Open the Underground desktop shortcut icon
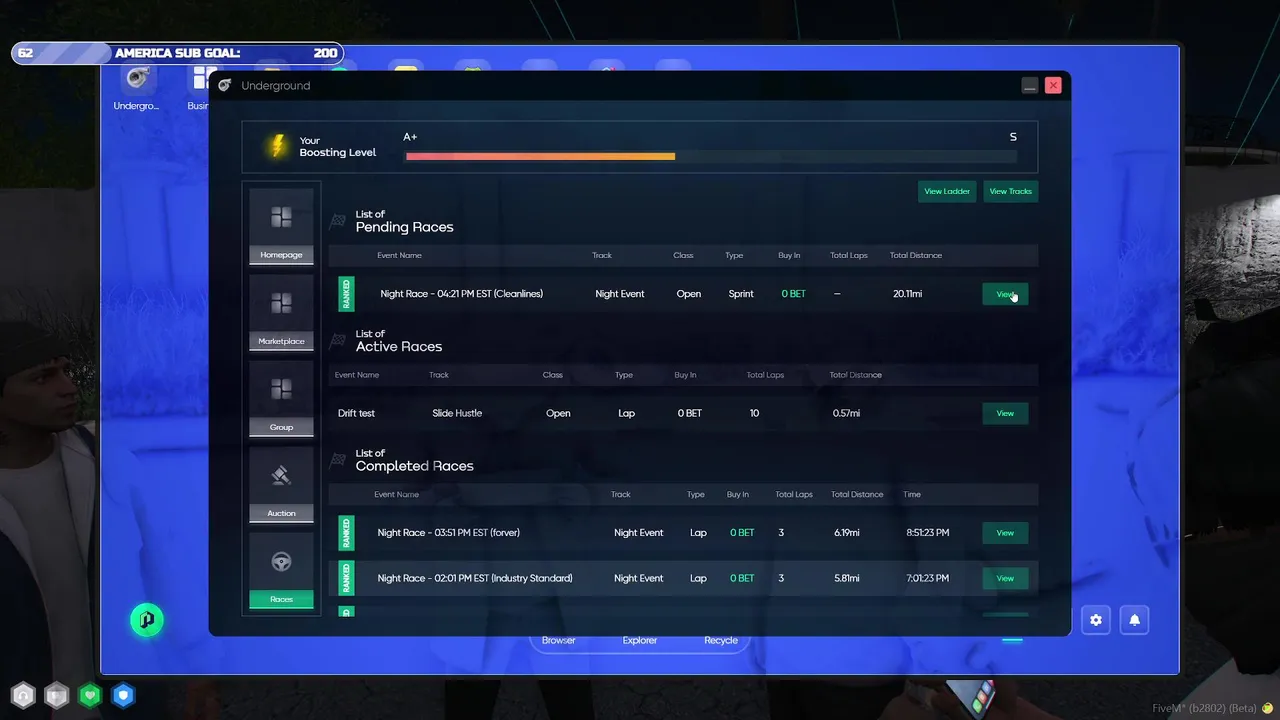The image size is (1280, 720). pyautogui.click(x=136, y=79)
